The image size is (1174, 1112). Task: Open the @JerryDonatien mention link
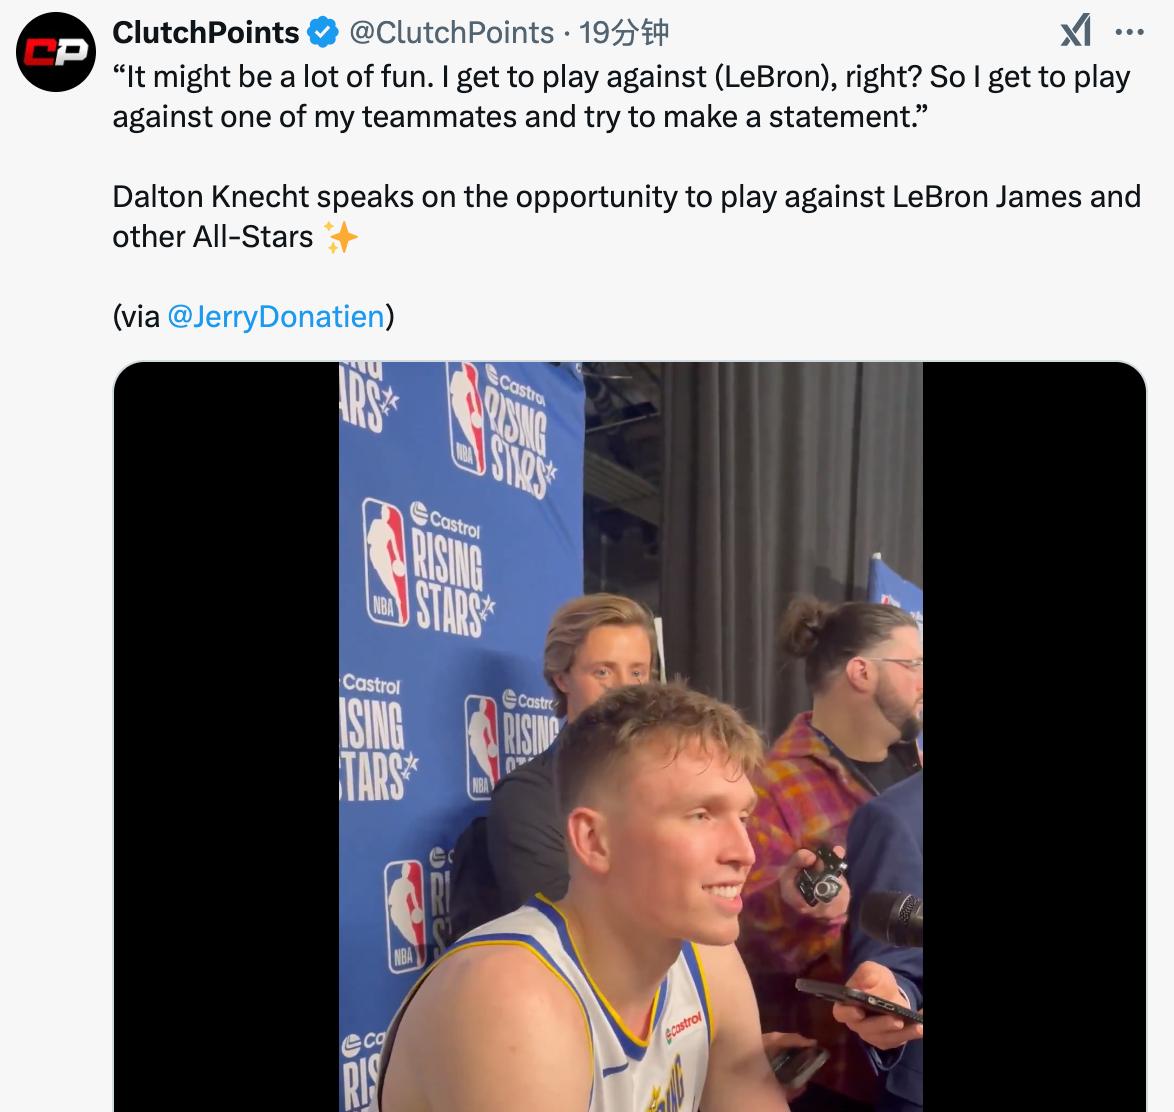pyautogui.click(x=276, y=317)
